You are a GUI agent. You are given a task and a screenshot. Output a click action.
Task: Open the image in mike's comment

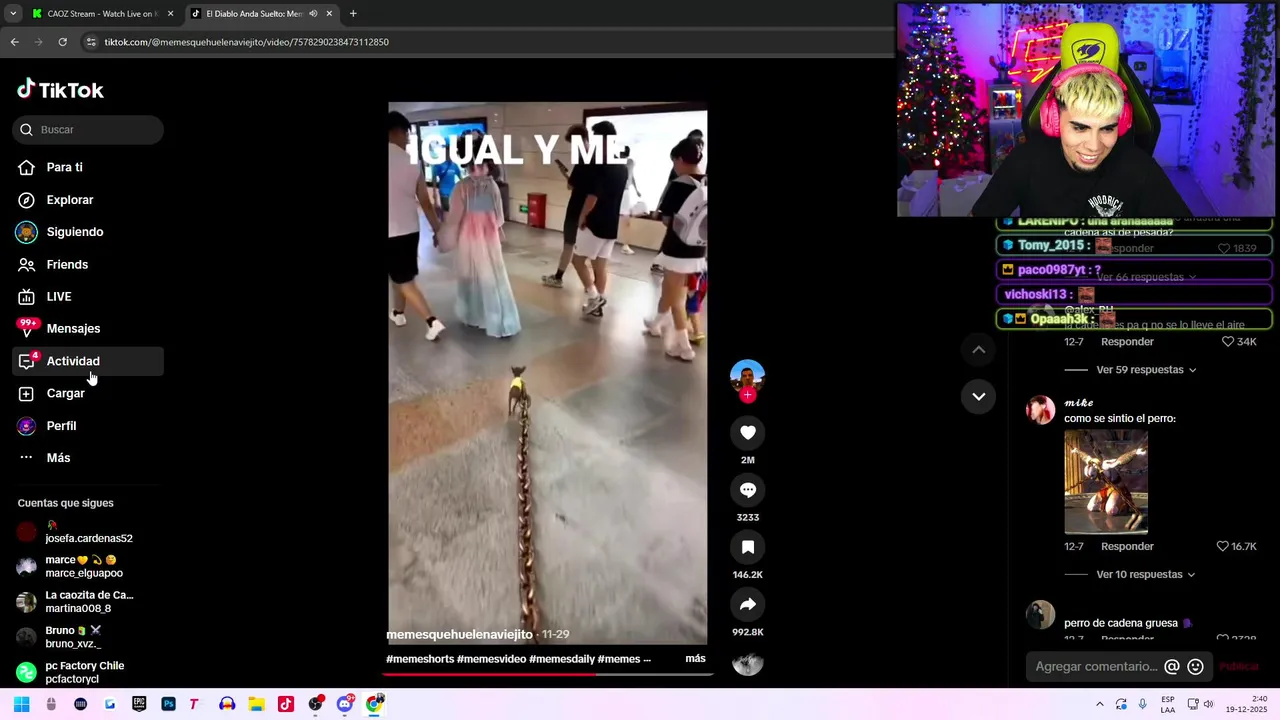pos(1106,482)
